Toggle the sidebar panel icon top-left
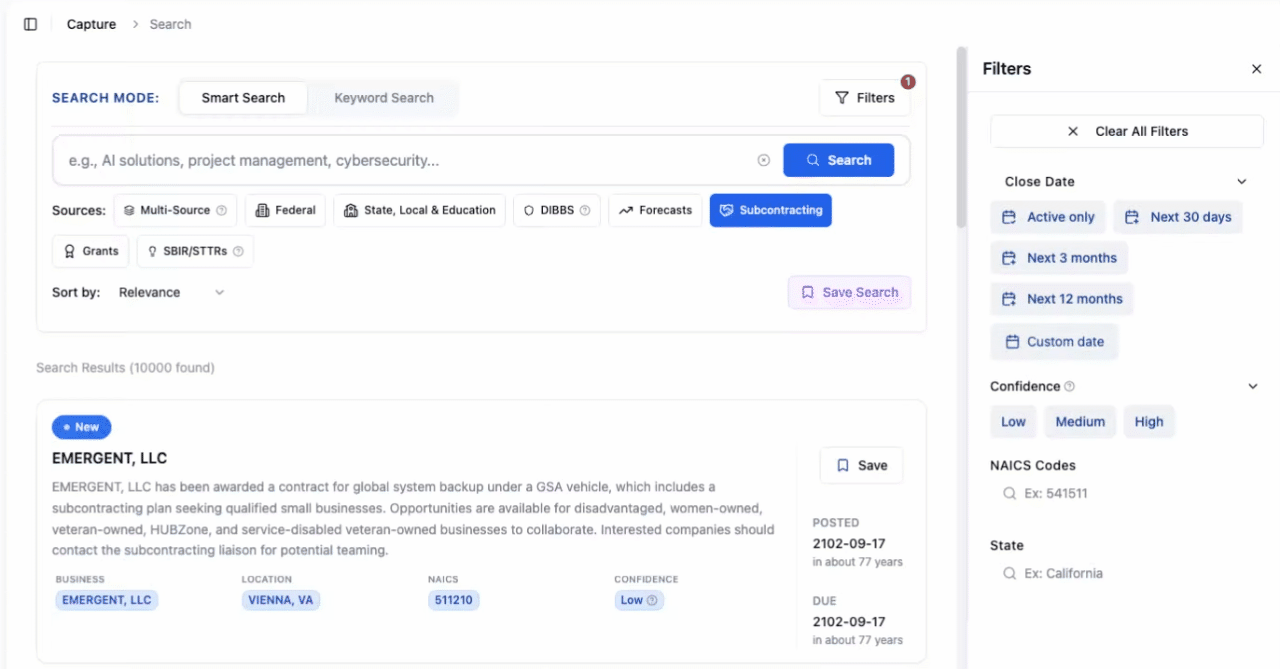Image resolution: width=1280 pixels, height=669 pixels. [29, 23]
